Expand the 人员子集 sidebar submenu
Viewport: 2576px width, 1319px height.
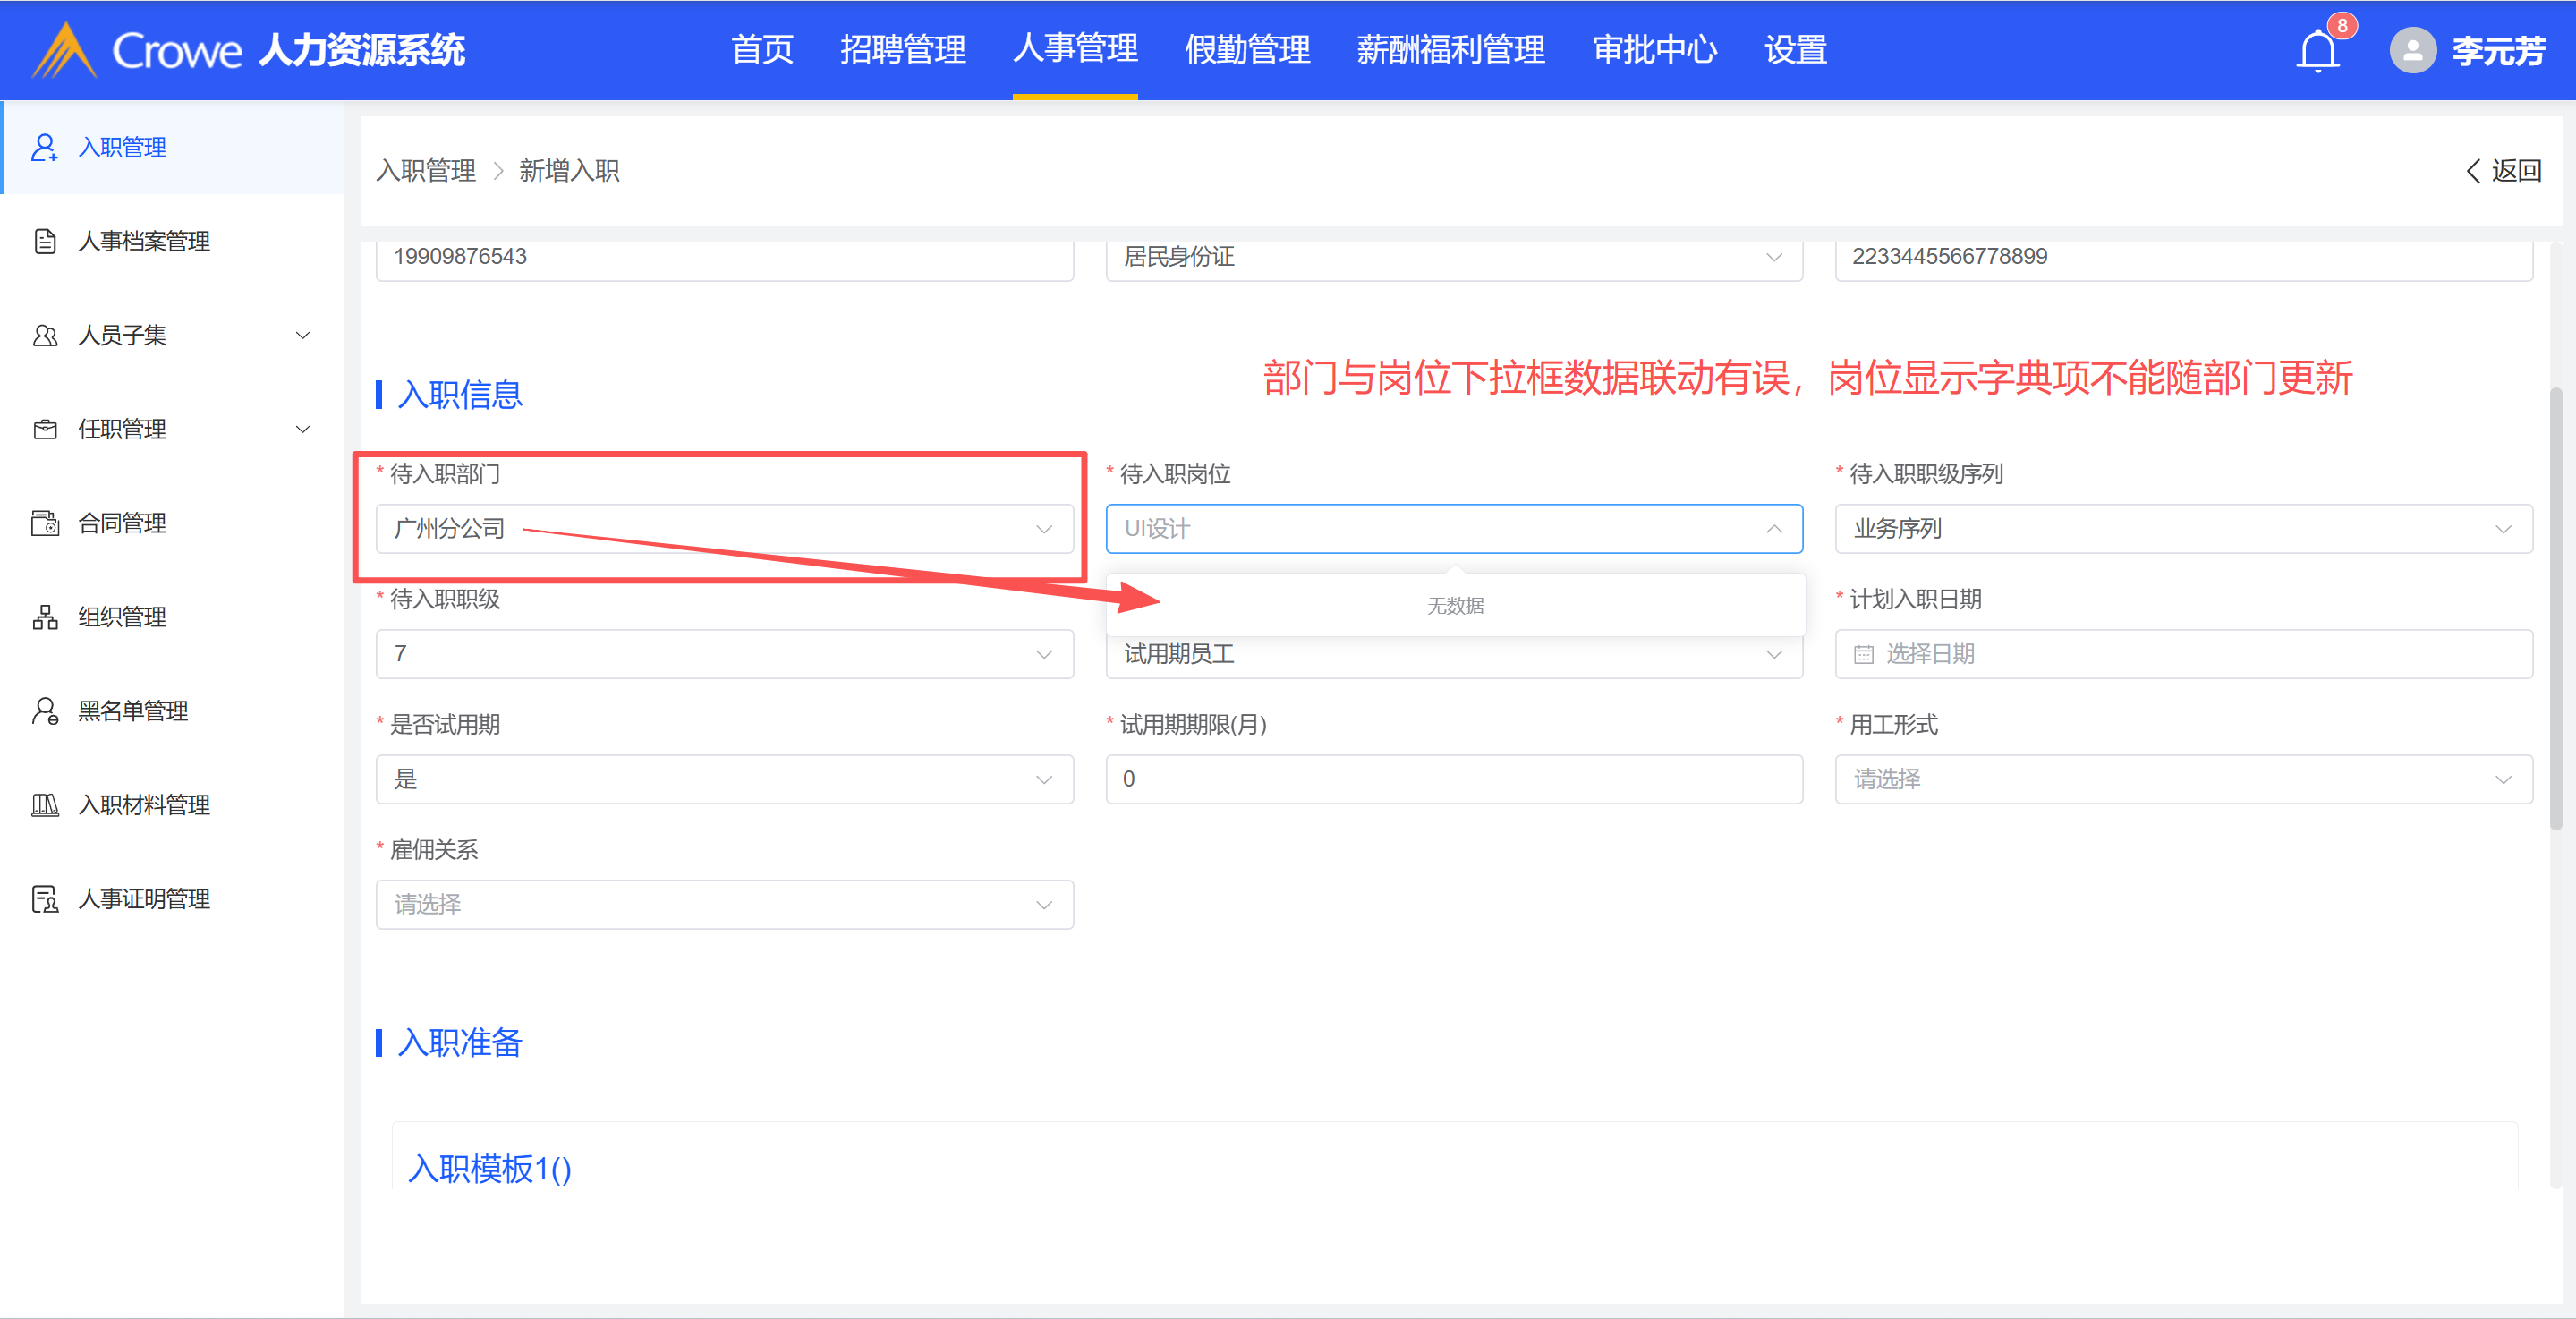click(x=302, y=335)
